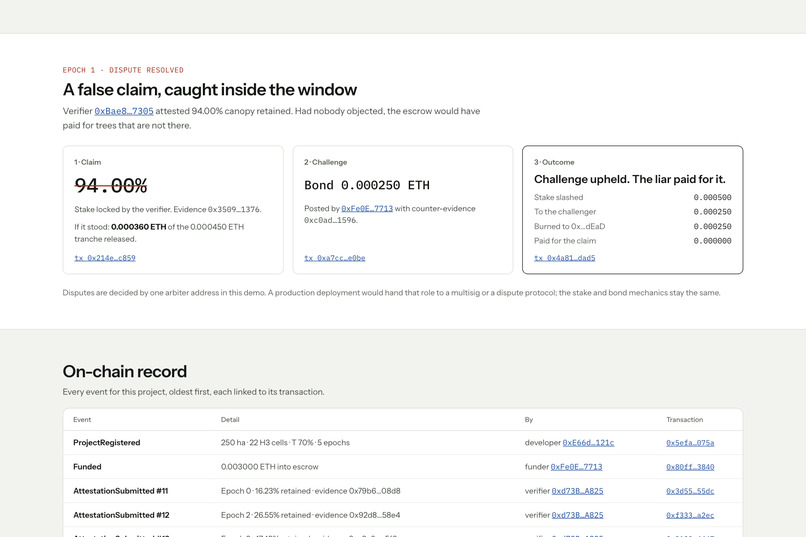The image size is (806, 537).
Task: Click the Stake slashed value 0.000500
Action: coord(712,197)
